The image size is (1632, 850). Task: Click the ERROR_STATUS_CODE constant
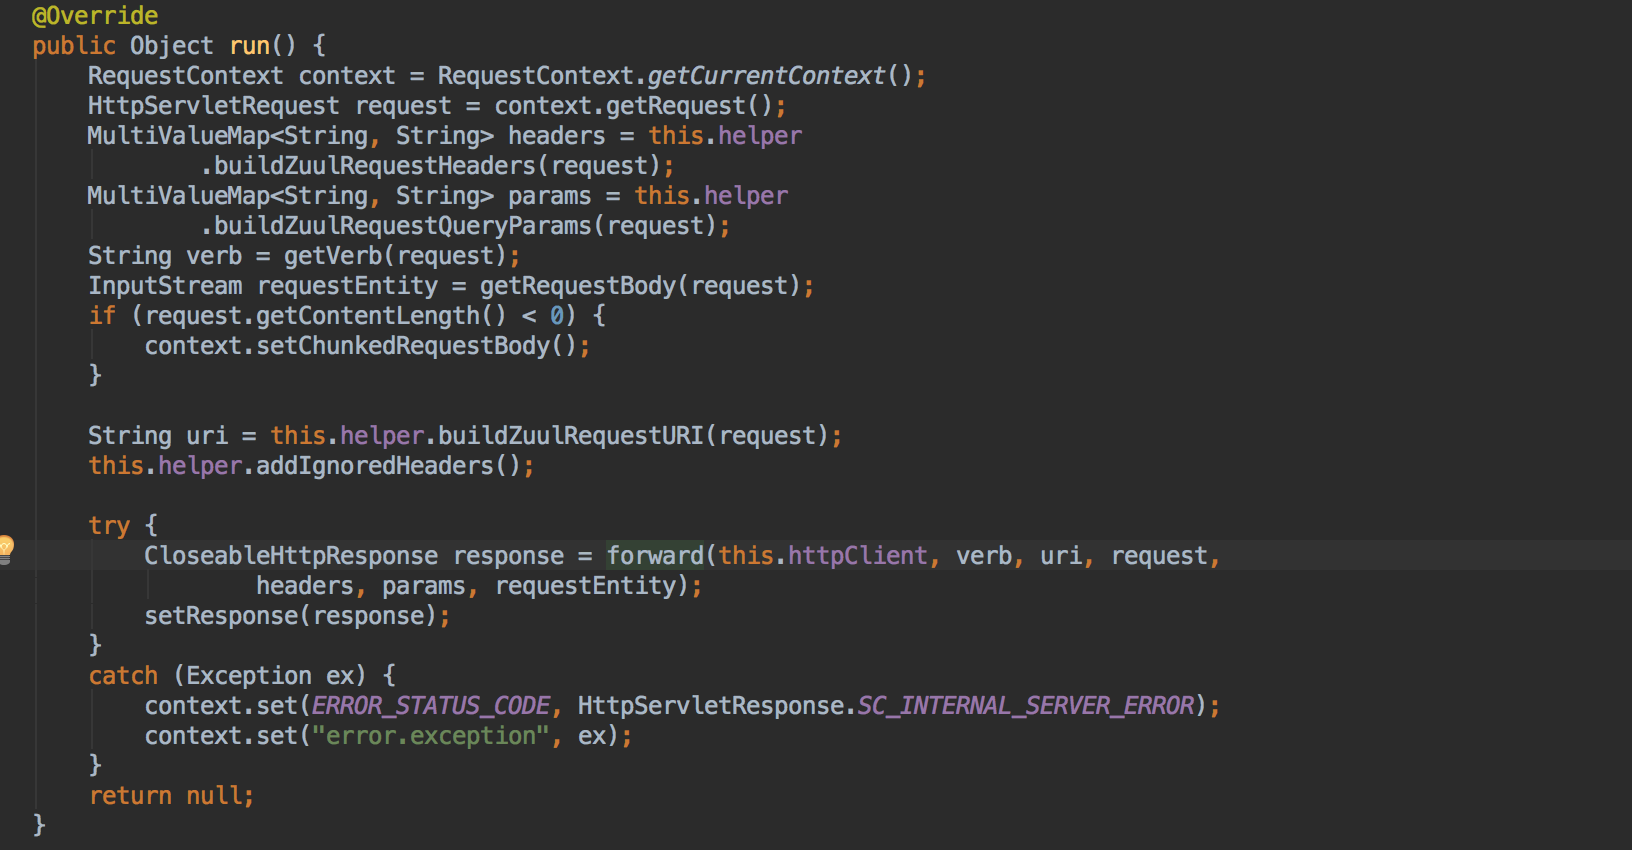point(431,706)
